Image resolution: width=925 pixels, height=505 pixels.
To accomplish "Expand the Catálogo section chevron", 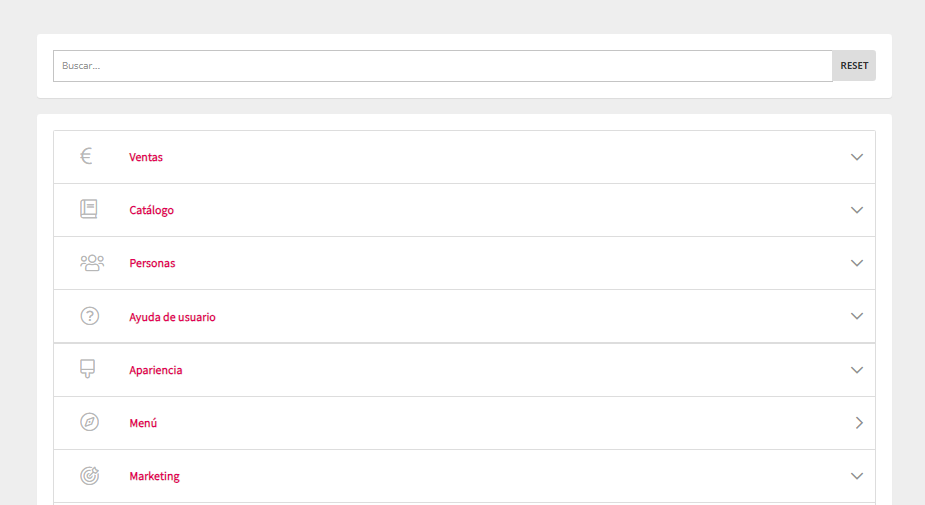I will pos(857,210).
